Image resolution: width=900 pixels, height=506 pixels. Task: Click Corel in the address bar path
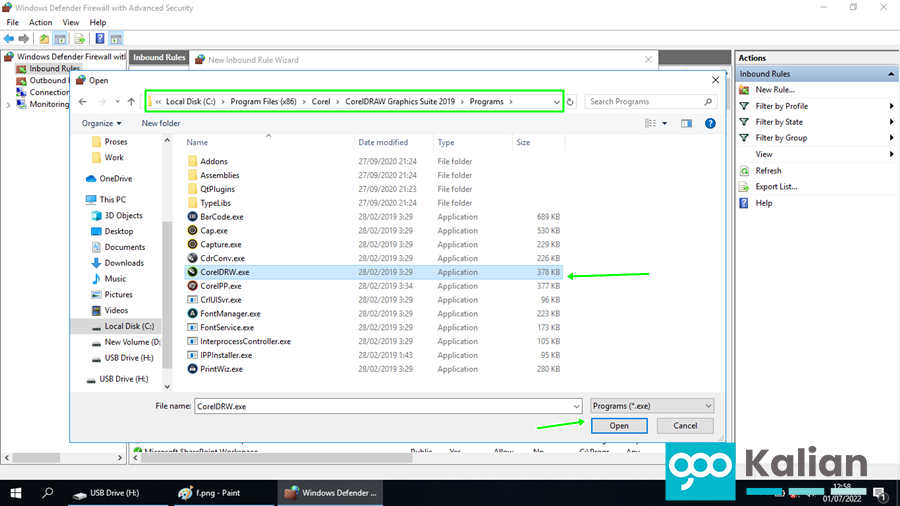(x=321, y=102)
